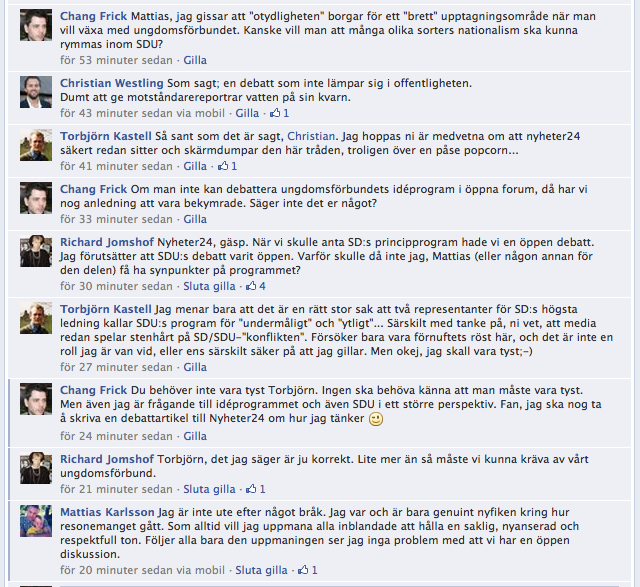The image size is (640, 587).
Task: Click thumbs-up count on Richard Jomshof's 30-minute comment
Action: [262, 286]
